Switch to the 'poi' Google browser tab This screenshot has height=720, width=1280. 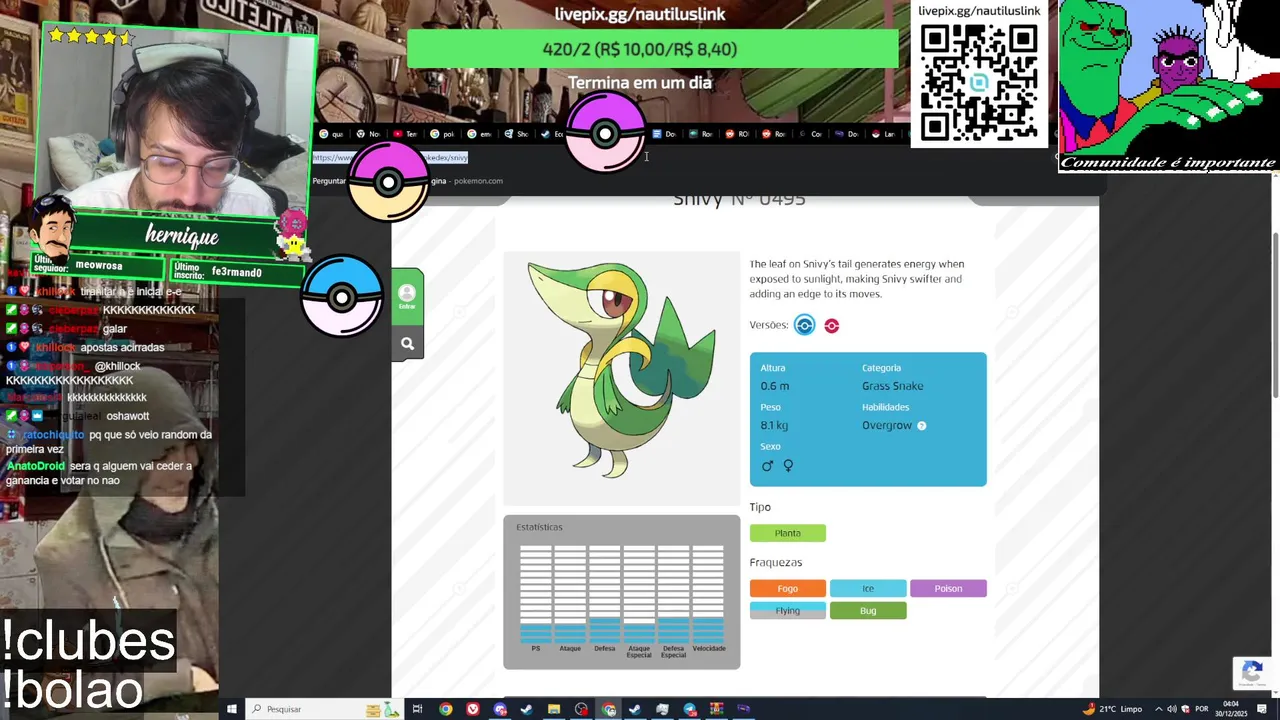point(443,134)
